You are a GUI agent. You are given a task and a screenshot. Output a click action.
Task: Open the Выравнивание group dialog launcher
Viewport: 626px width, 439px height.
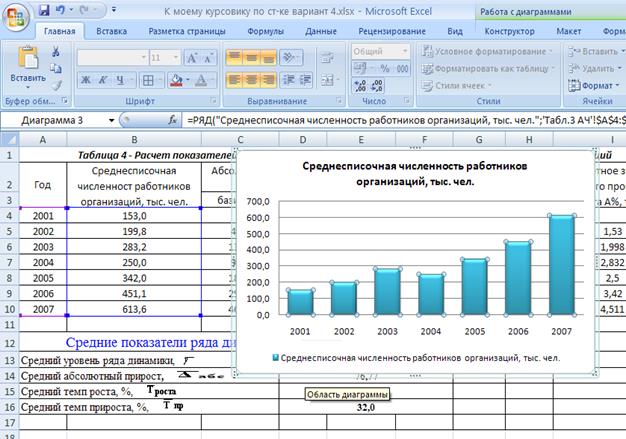(x=339, y=101)
